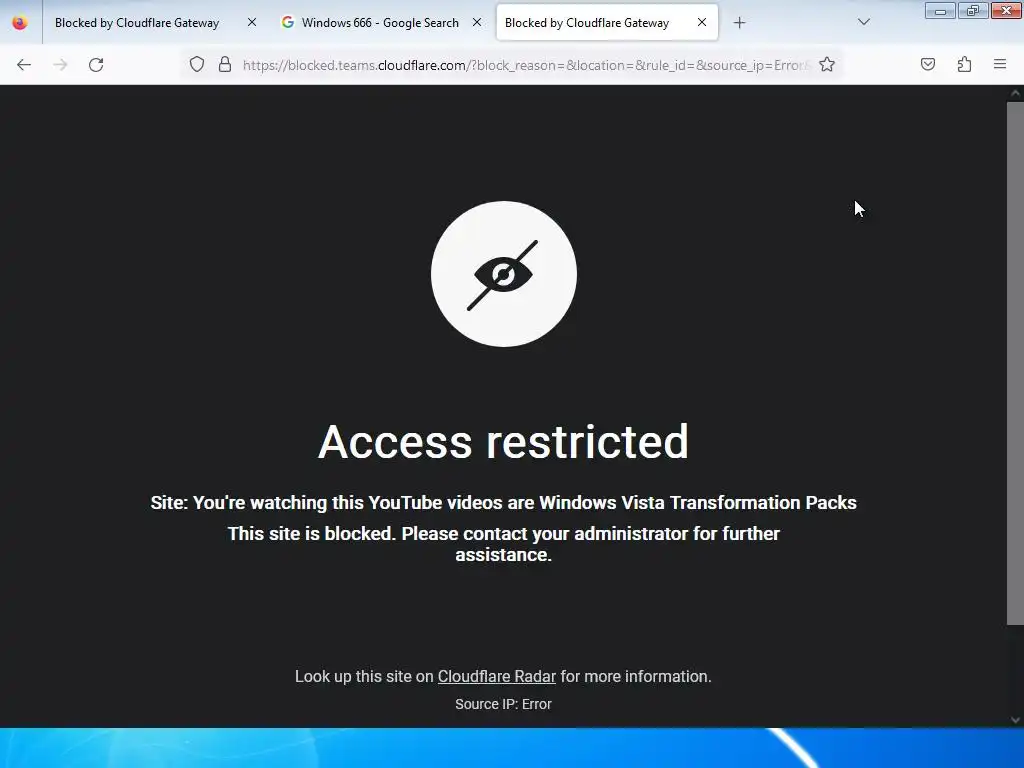Follow the Cloudflare Radar link
The image size is (1024, 768).
(496, 677)
